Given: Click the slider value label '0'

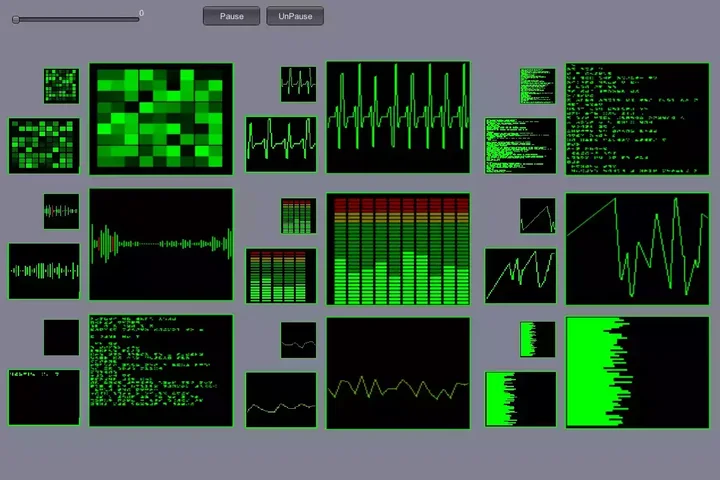Looking at the screenshot, I should [141, 13].
